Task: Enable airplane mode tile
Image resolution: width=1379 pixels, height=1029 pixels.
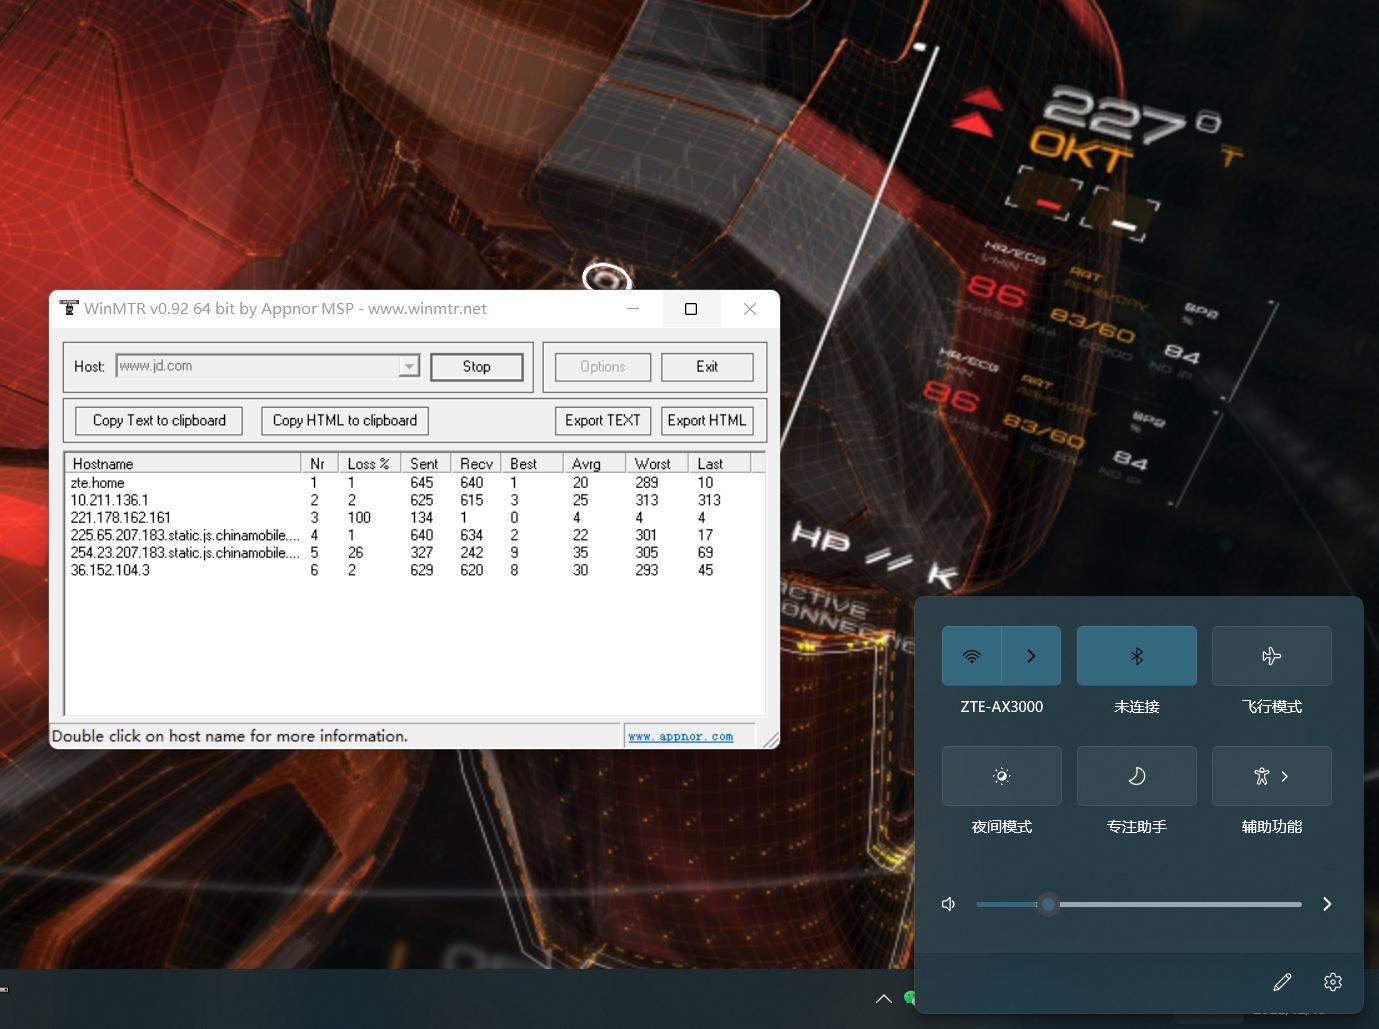Action: [1271, 656]
